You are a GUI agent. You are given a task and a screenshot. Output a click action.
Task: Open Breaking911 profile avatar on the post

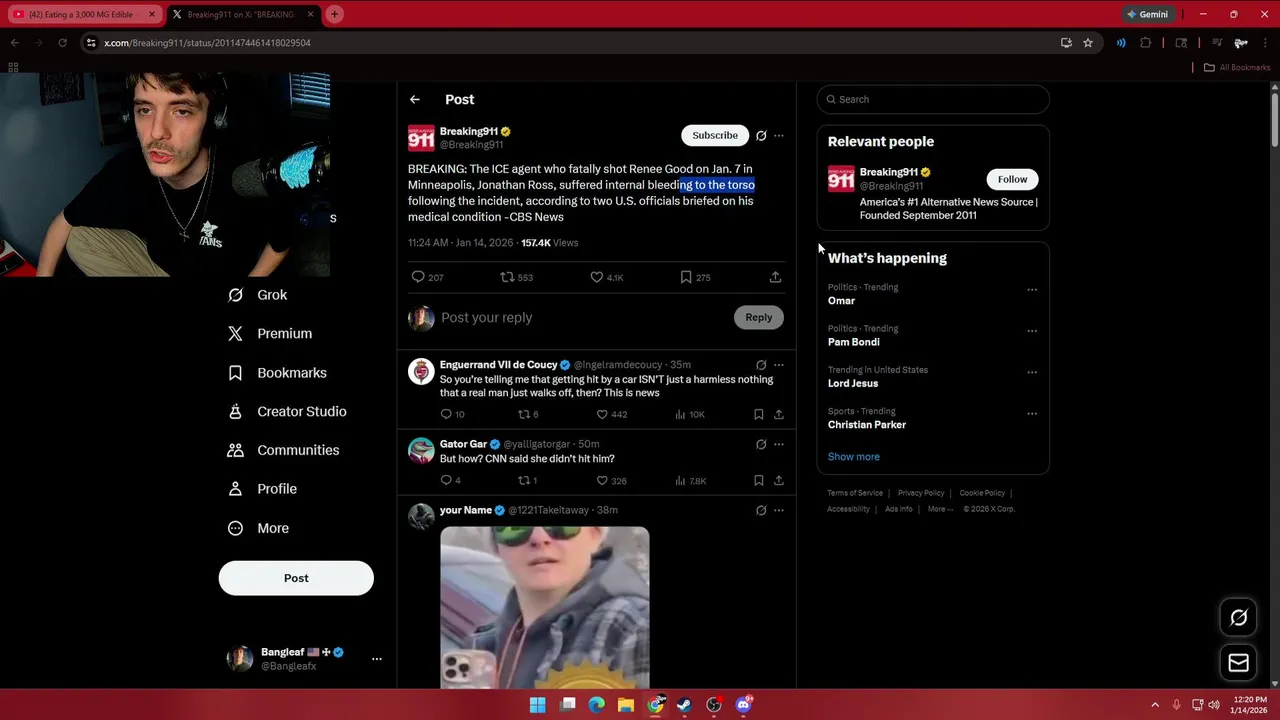pyautogui.click(x=421, y=138)
